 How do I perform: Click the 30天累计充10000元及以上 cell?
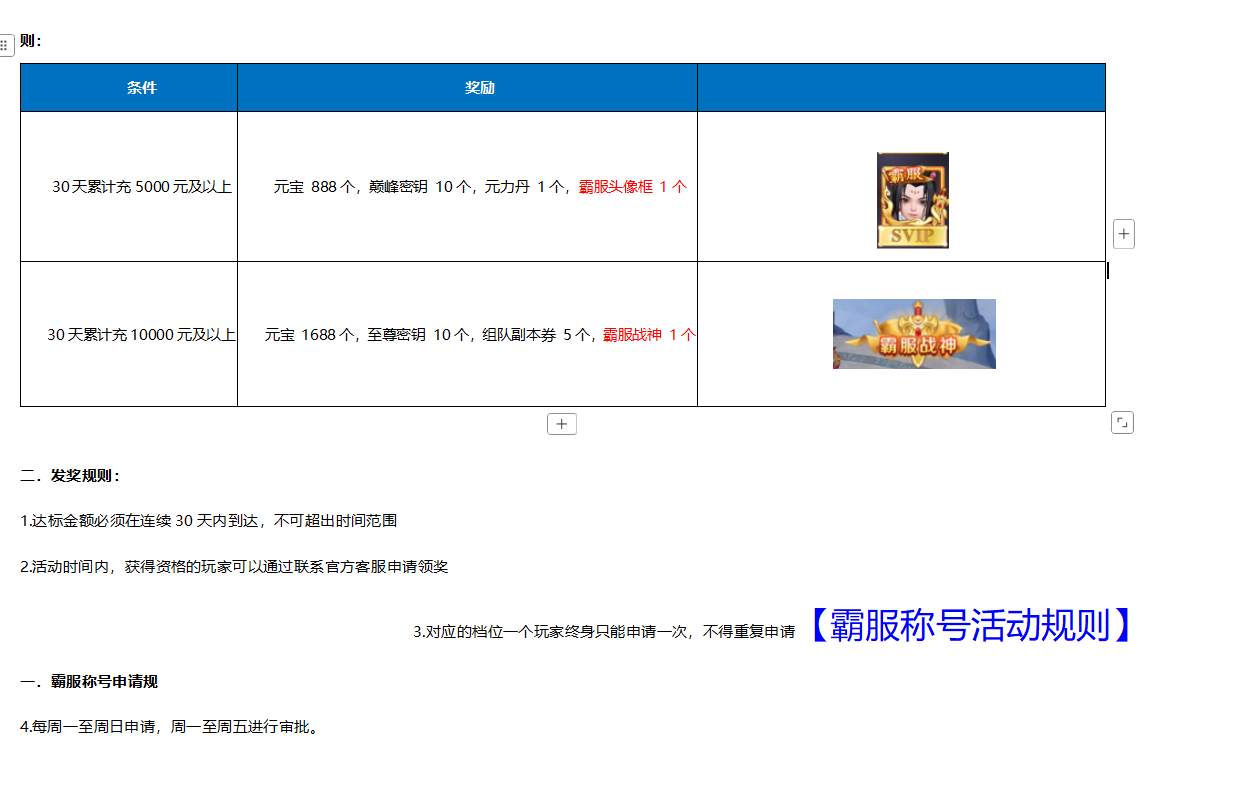tap(142, 335)
